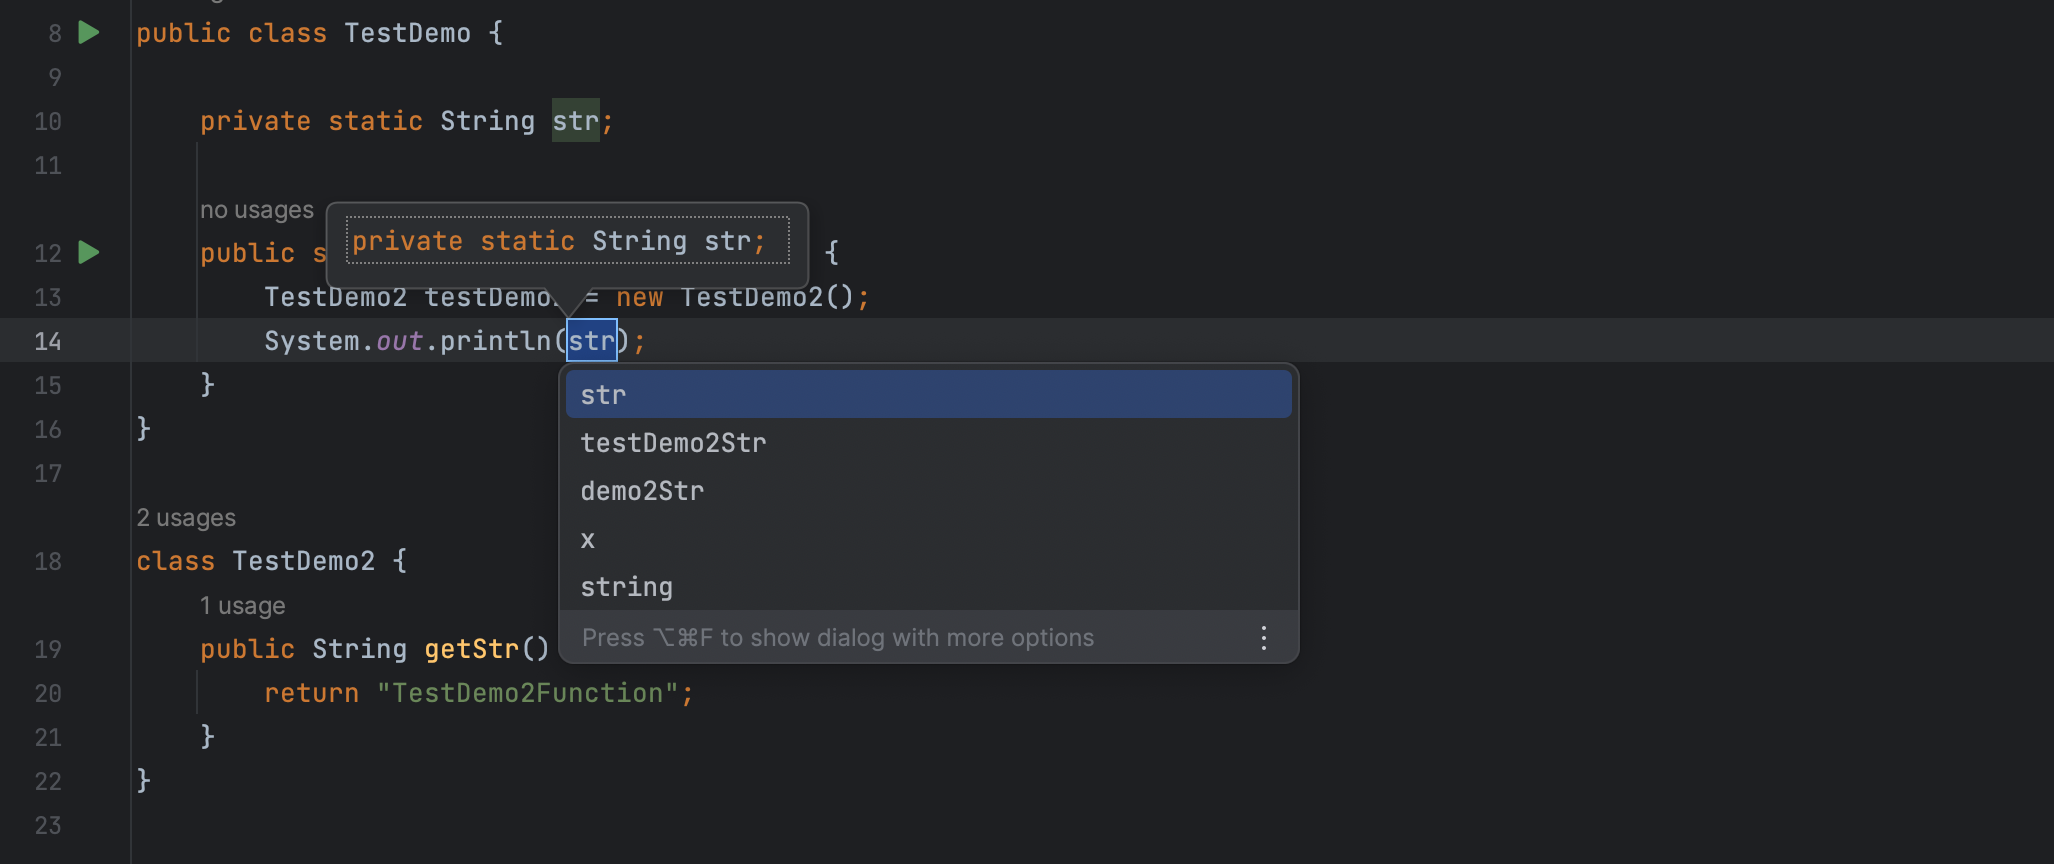Click the run icon on line 12

[x=89, y=253]
